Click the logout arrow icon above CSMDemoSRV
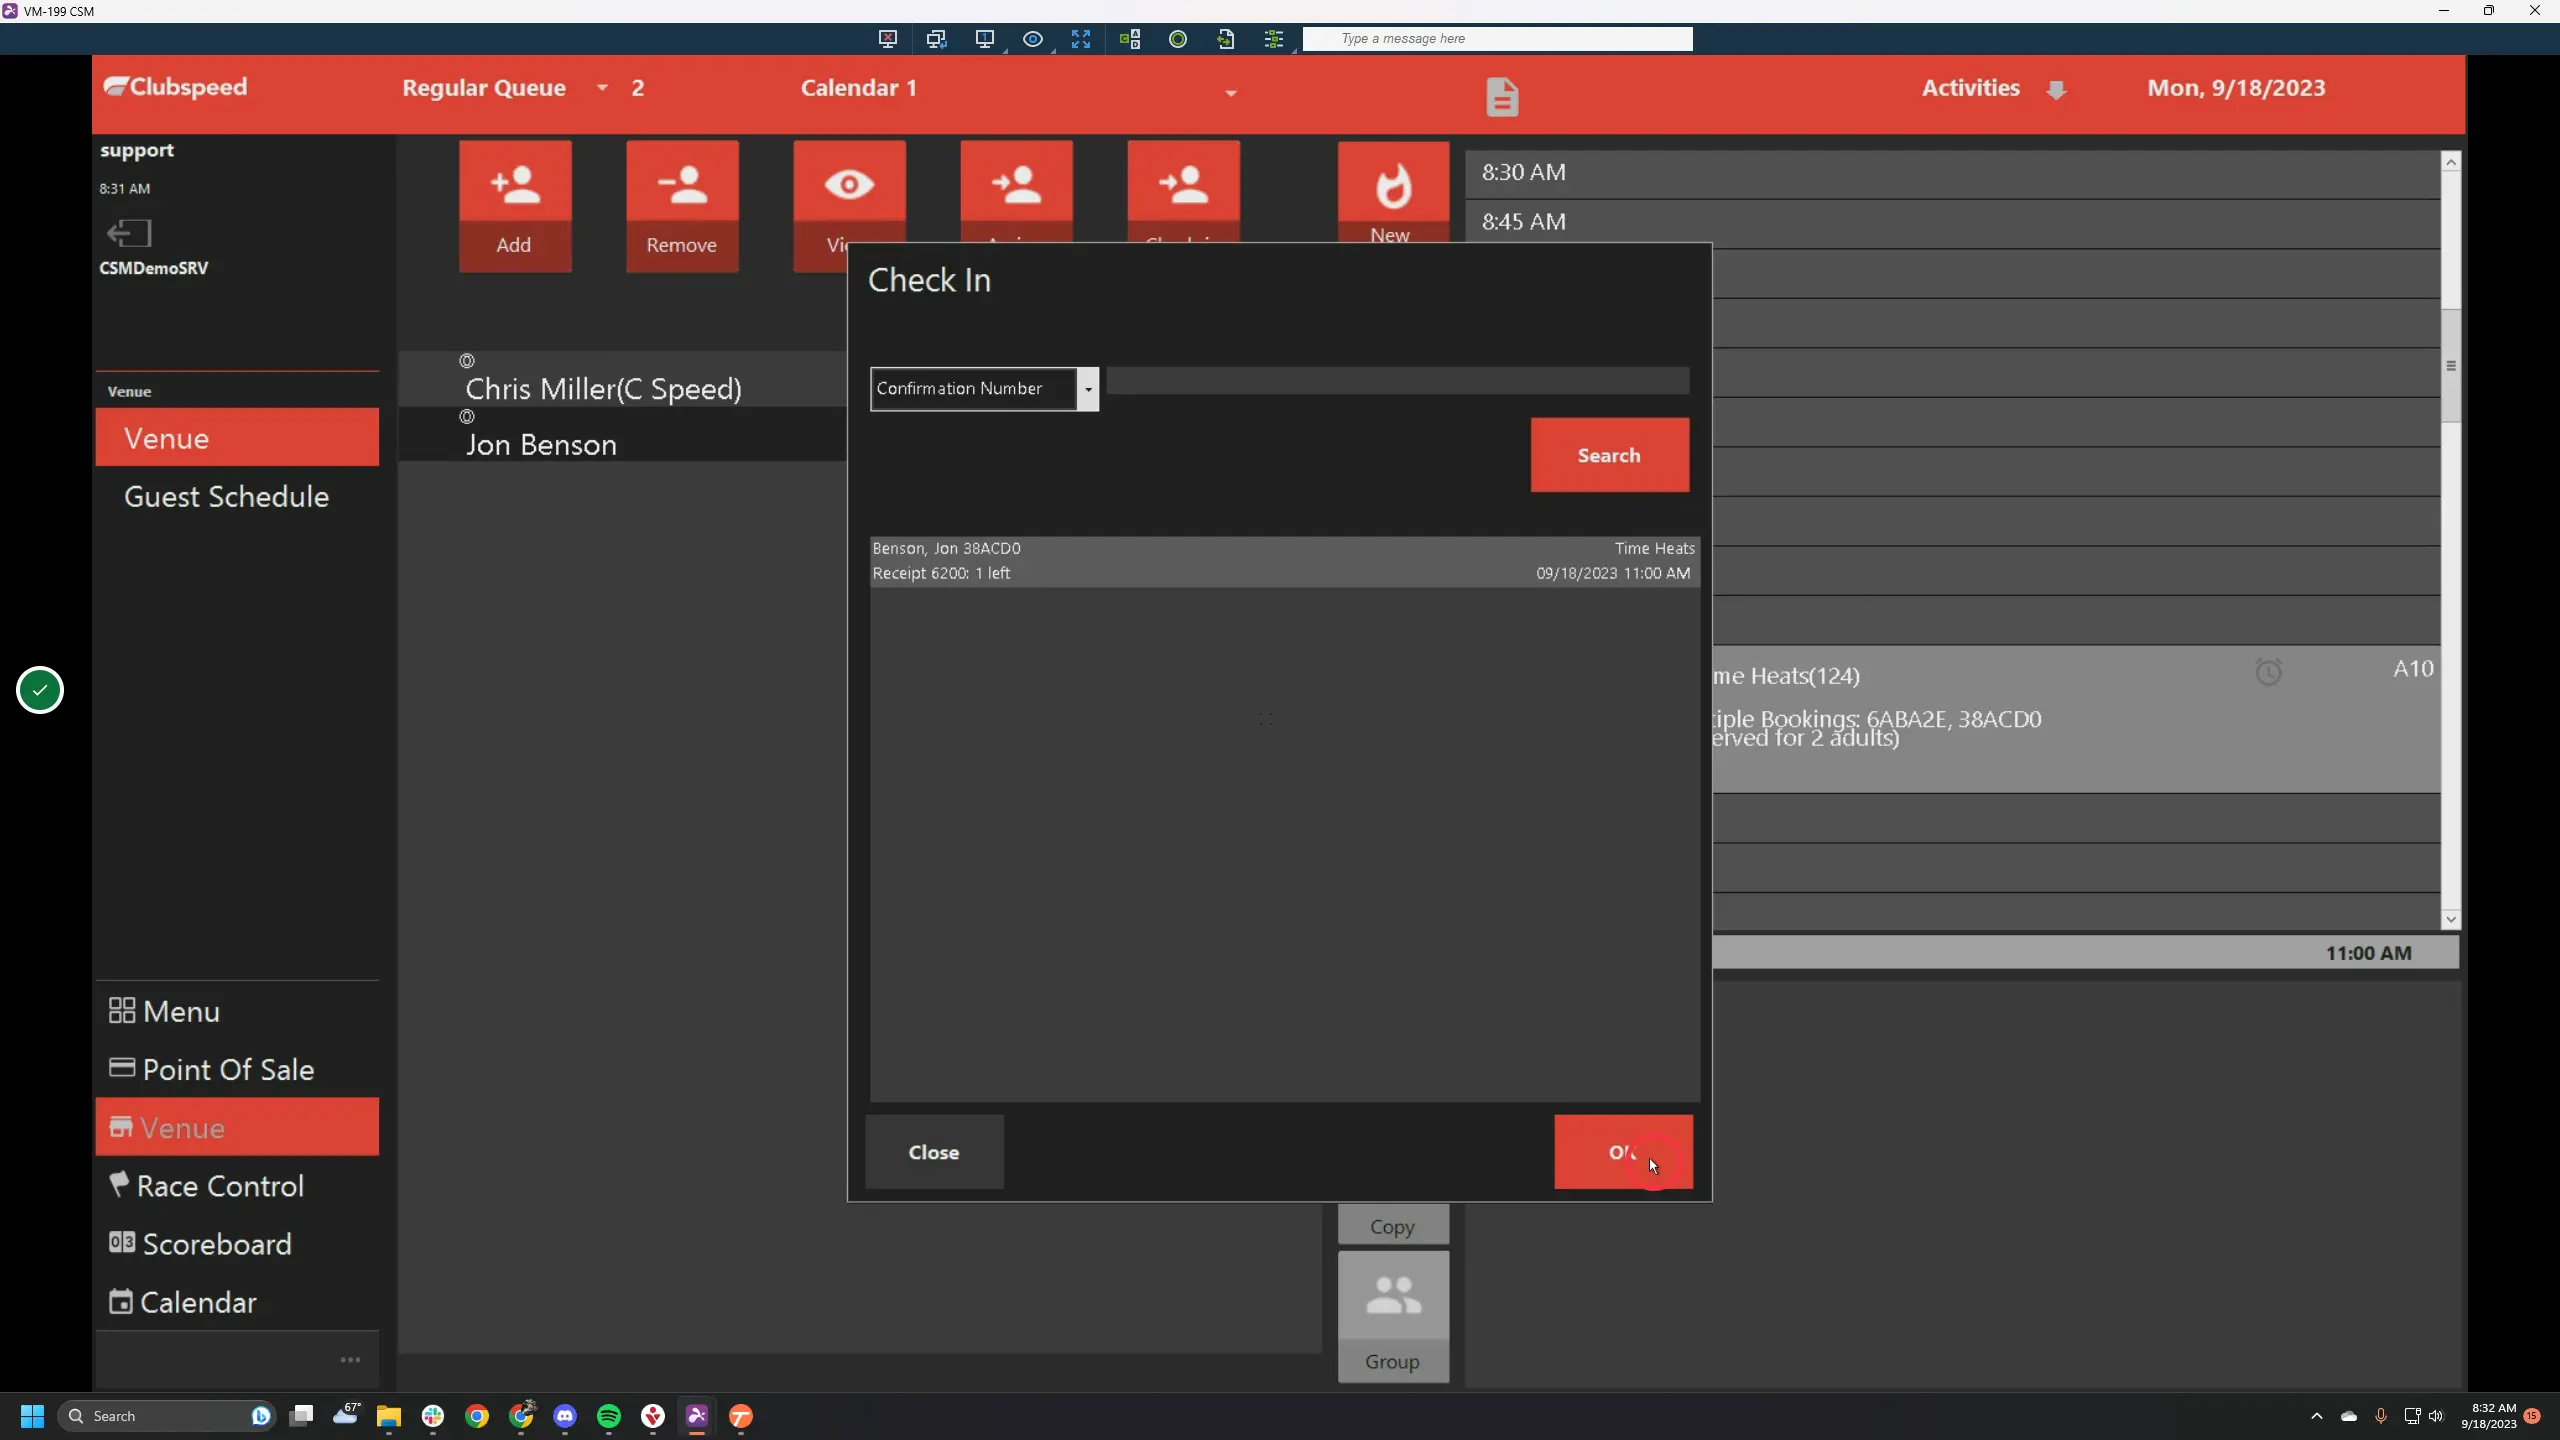Screen dimensions: 2560x1440 (x=129, y=233)
